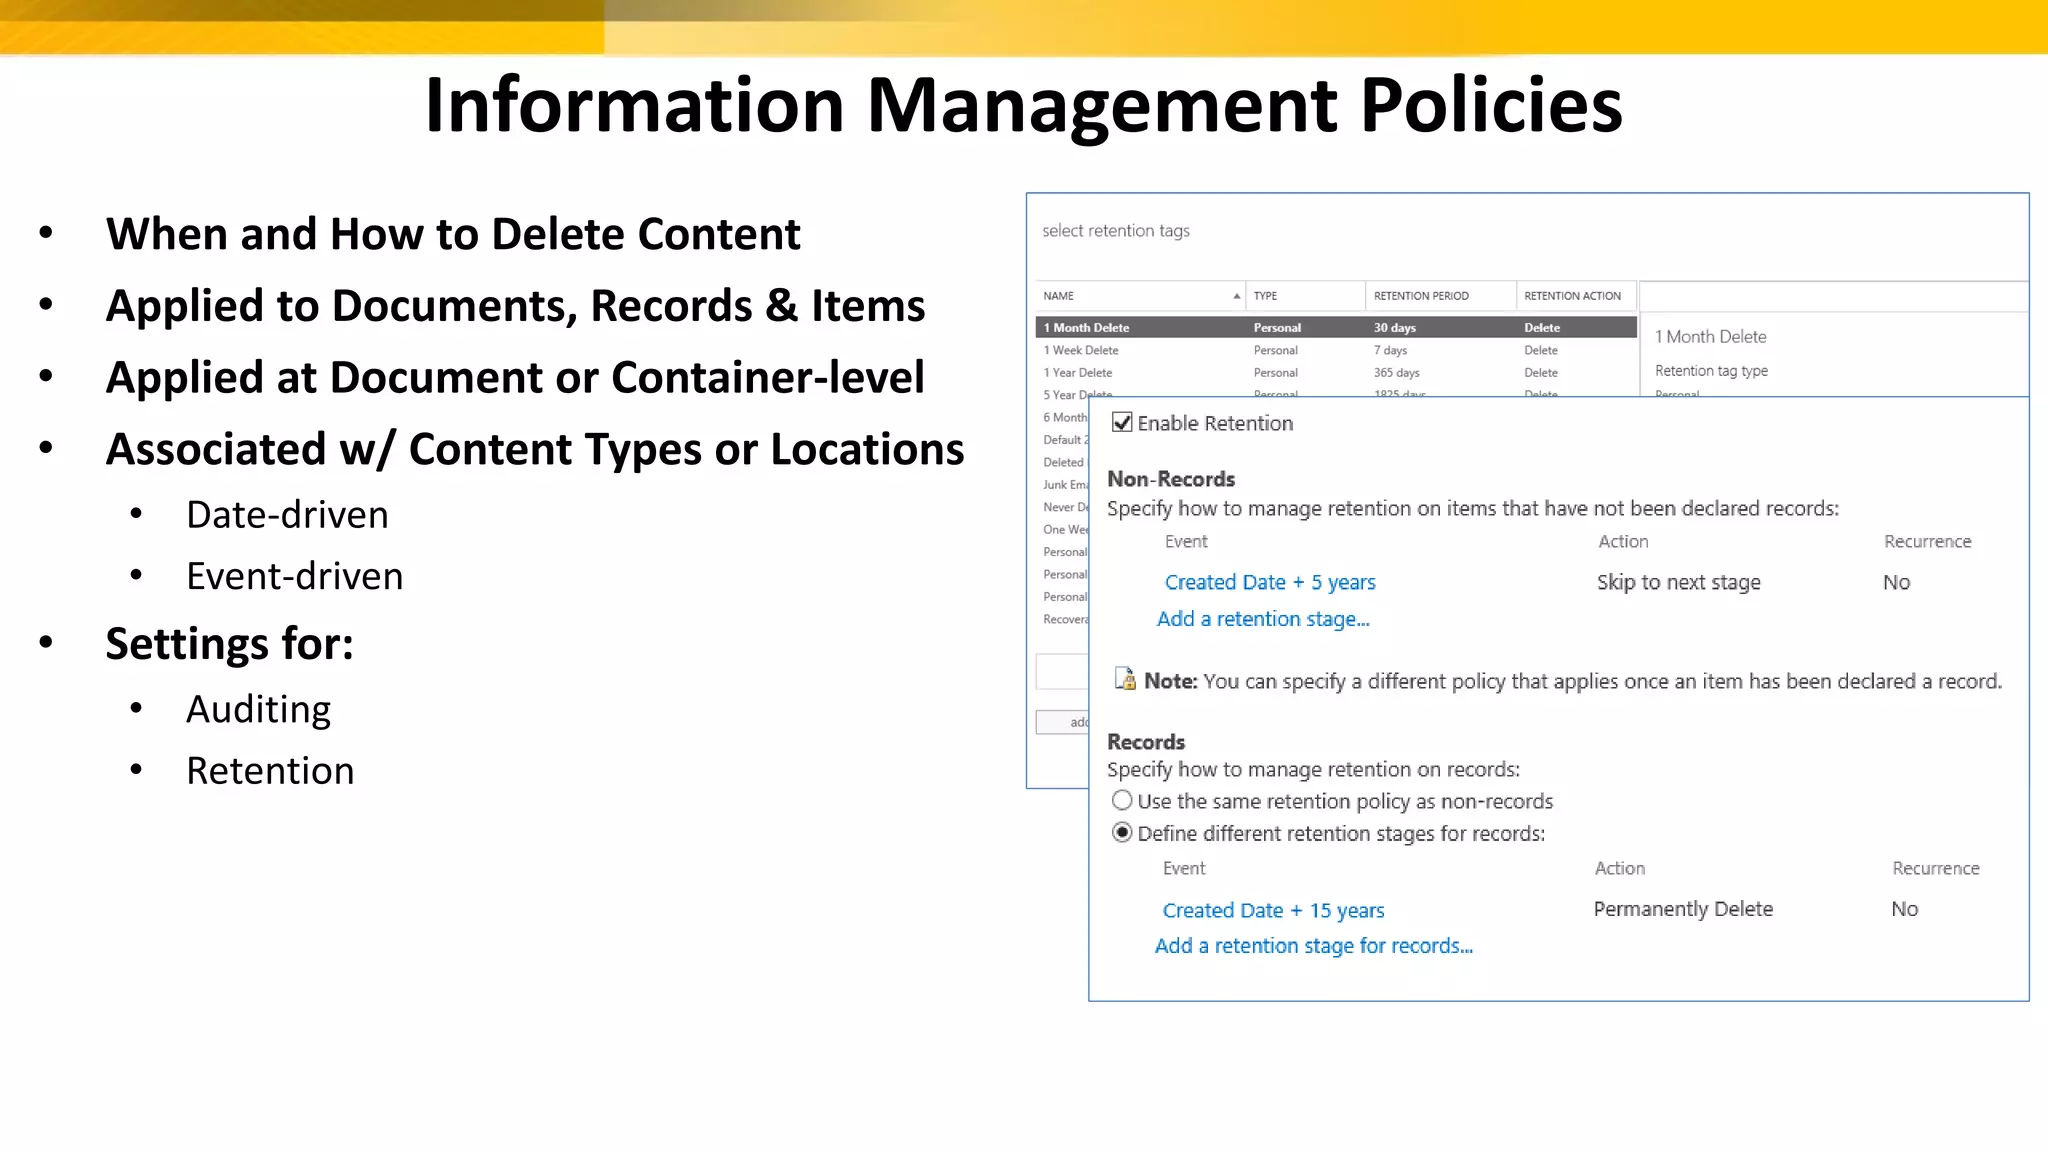Select the '1 Week Delete' retention tag row
This screenshot has width=2048, height=1152.
click(1336, 350)
